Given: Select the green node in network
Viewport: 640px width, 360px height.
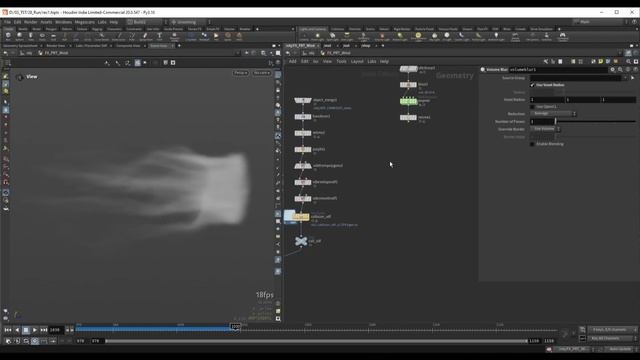Looking at the screenshot, I should tap(408, 101).
